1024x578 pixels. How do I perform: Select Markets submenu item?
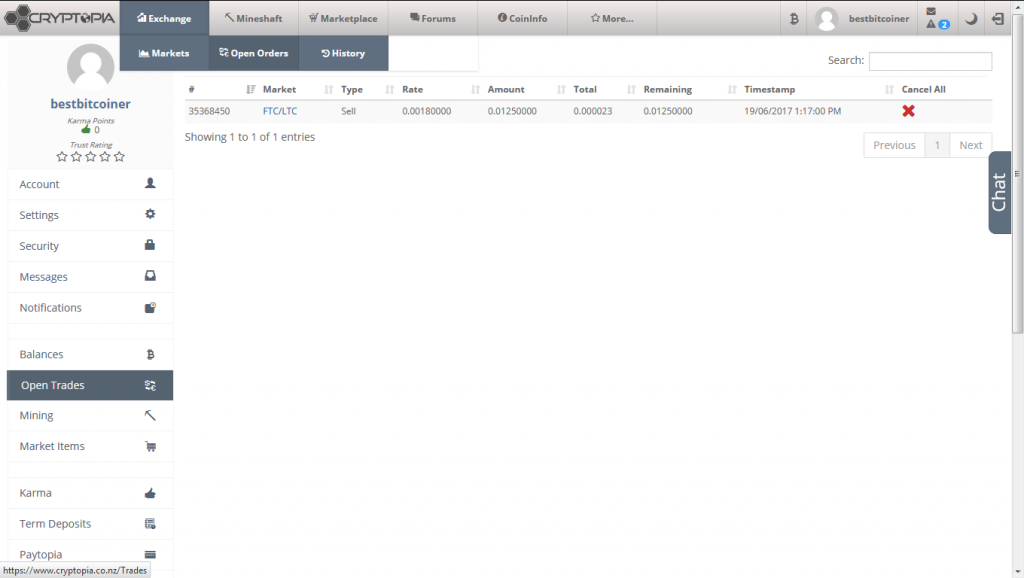164,53
